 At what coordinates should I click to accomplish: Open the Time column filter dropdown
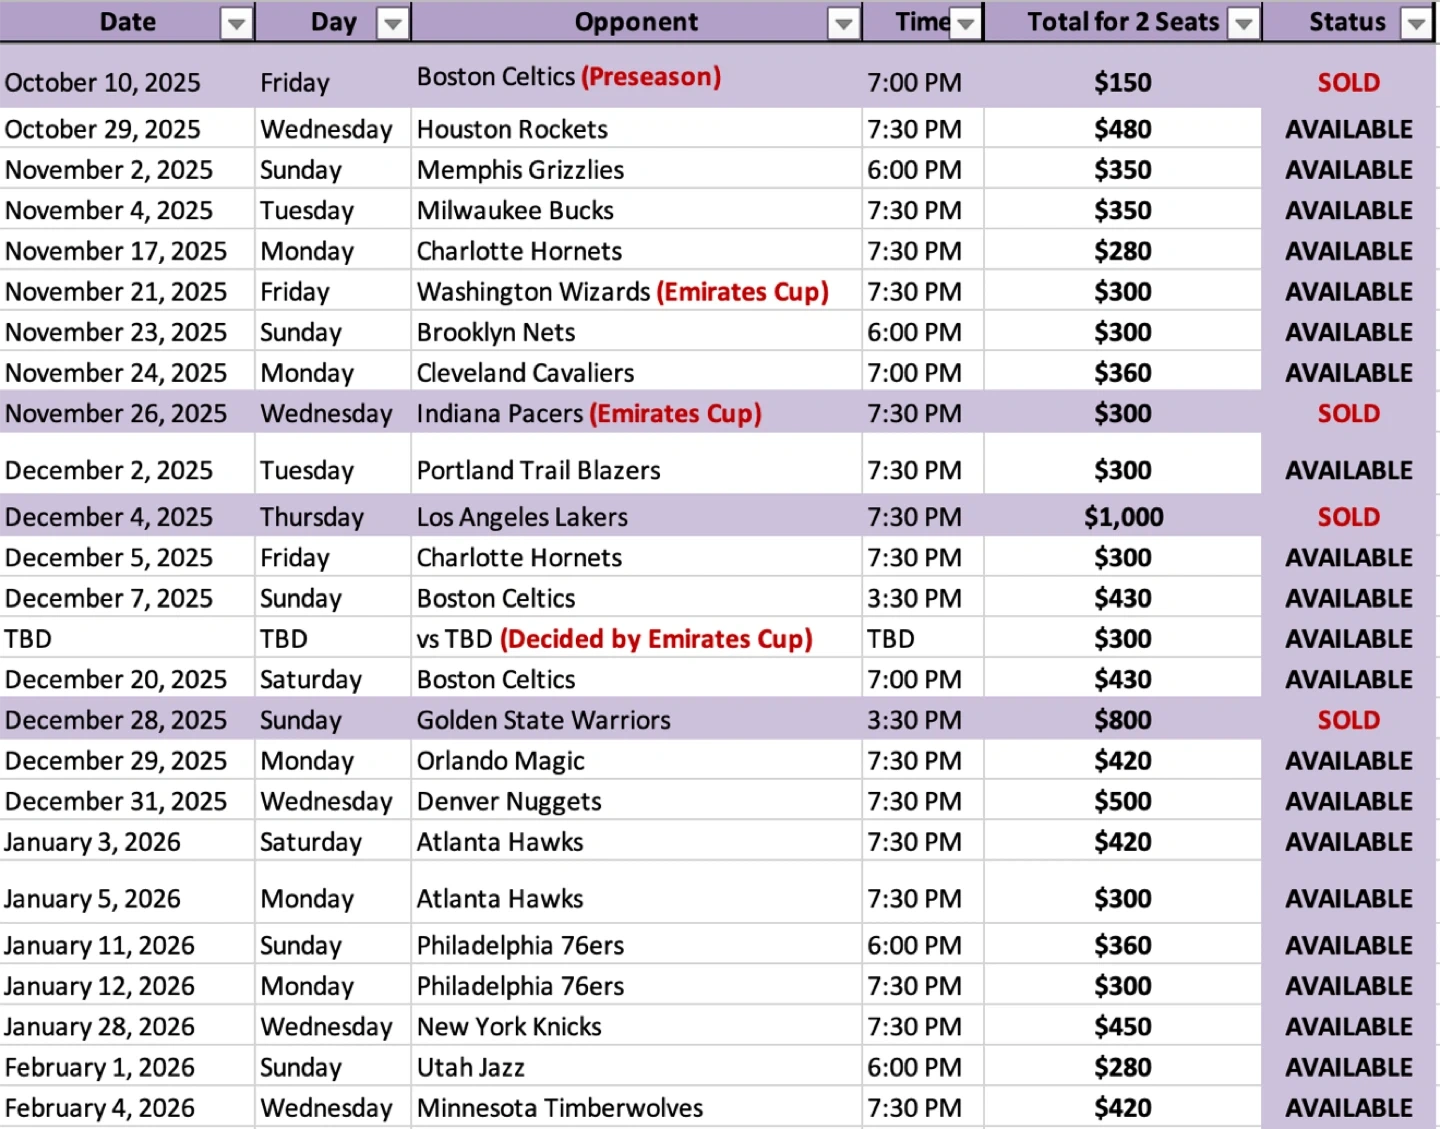965,24
